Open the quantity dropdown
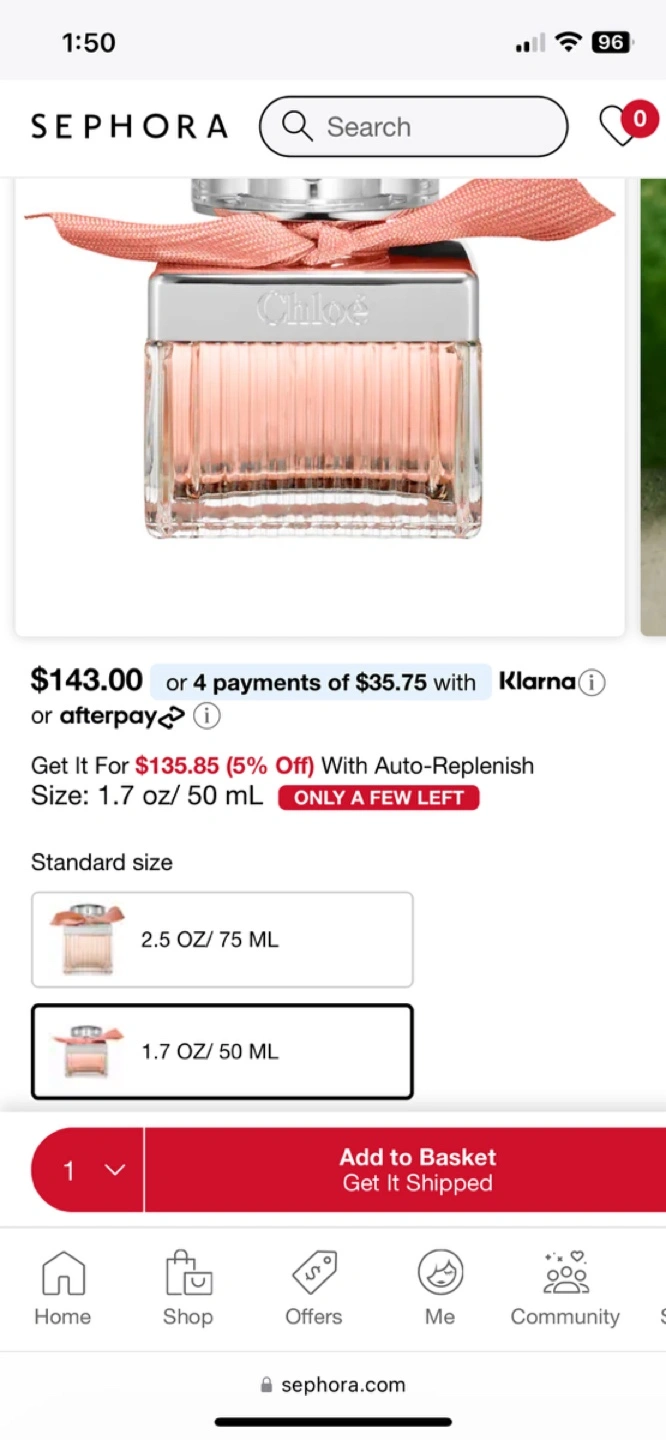 (x=88, y=1170)
